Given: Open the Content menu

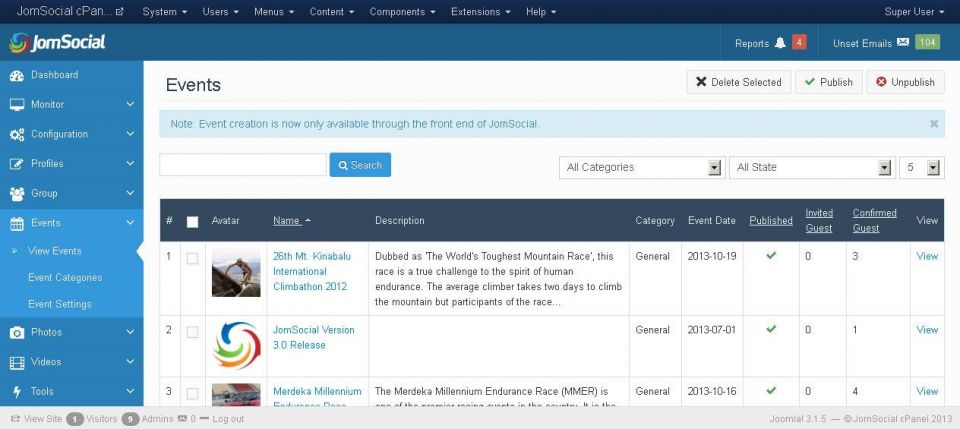Looking at the screenshot, I should point(332,12).
